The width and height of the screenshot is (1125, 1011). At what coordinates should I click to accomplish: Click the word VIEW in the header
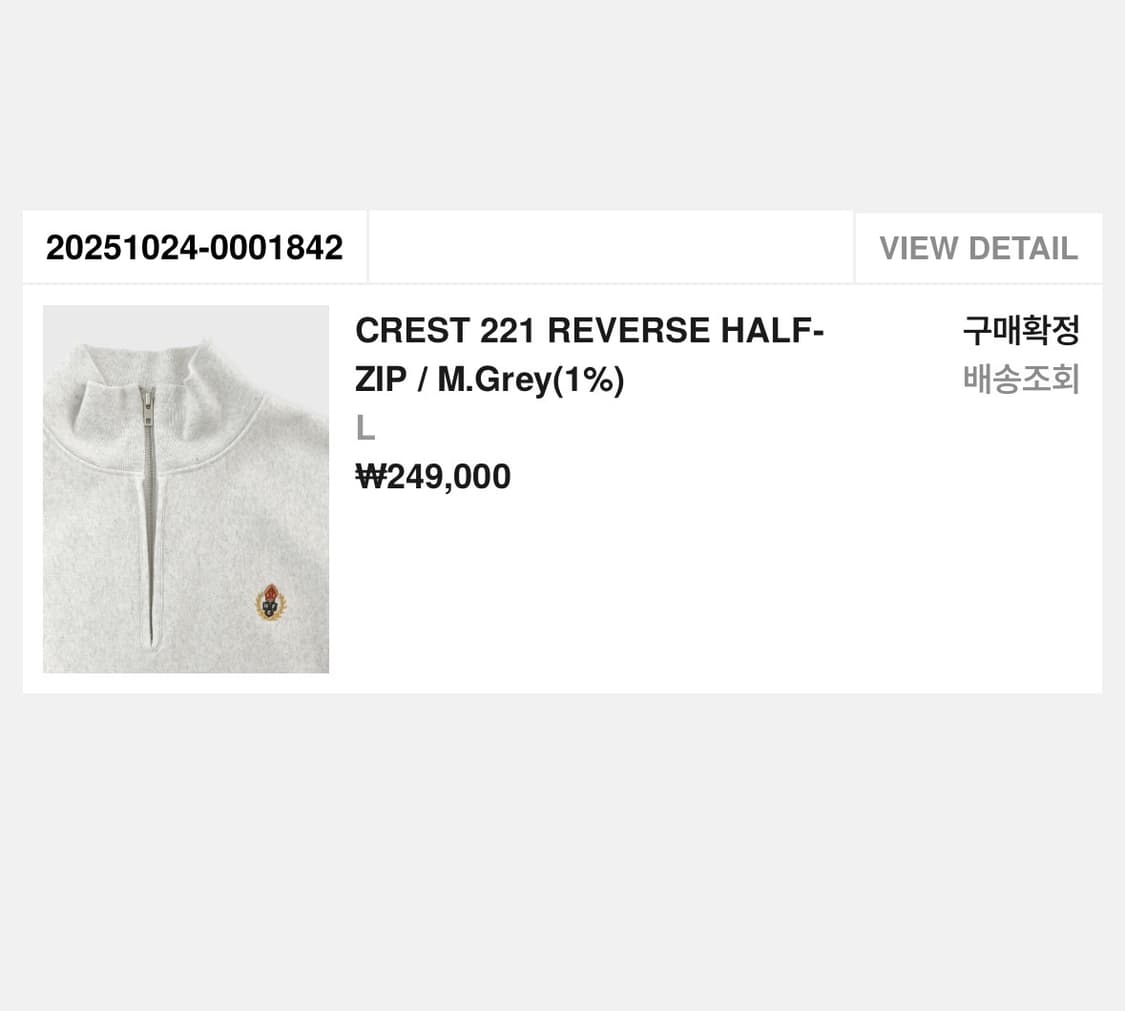click(x=918, y=248)
